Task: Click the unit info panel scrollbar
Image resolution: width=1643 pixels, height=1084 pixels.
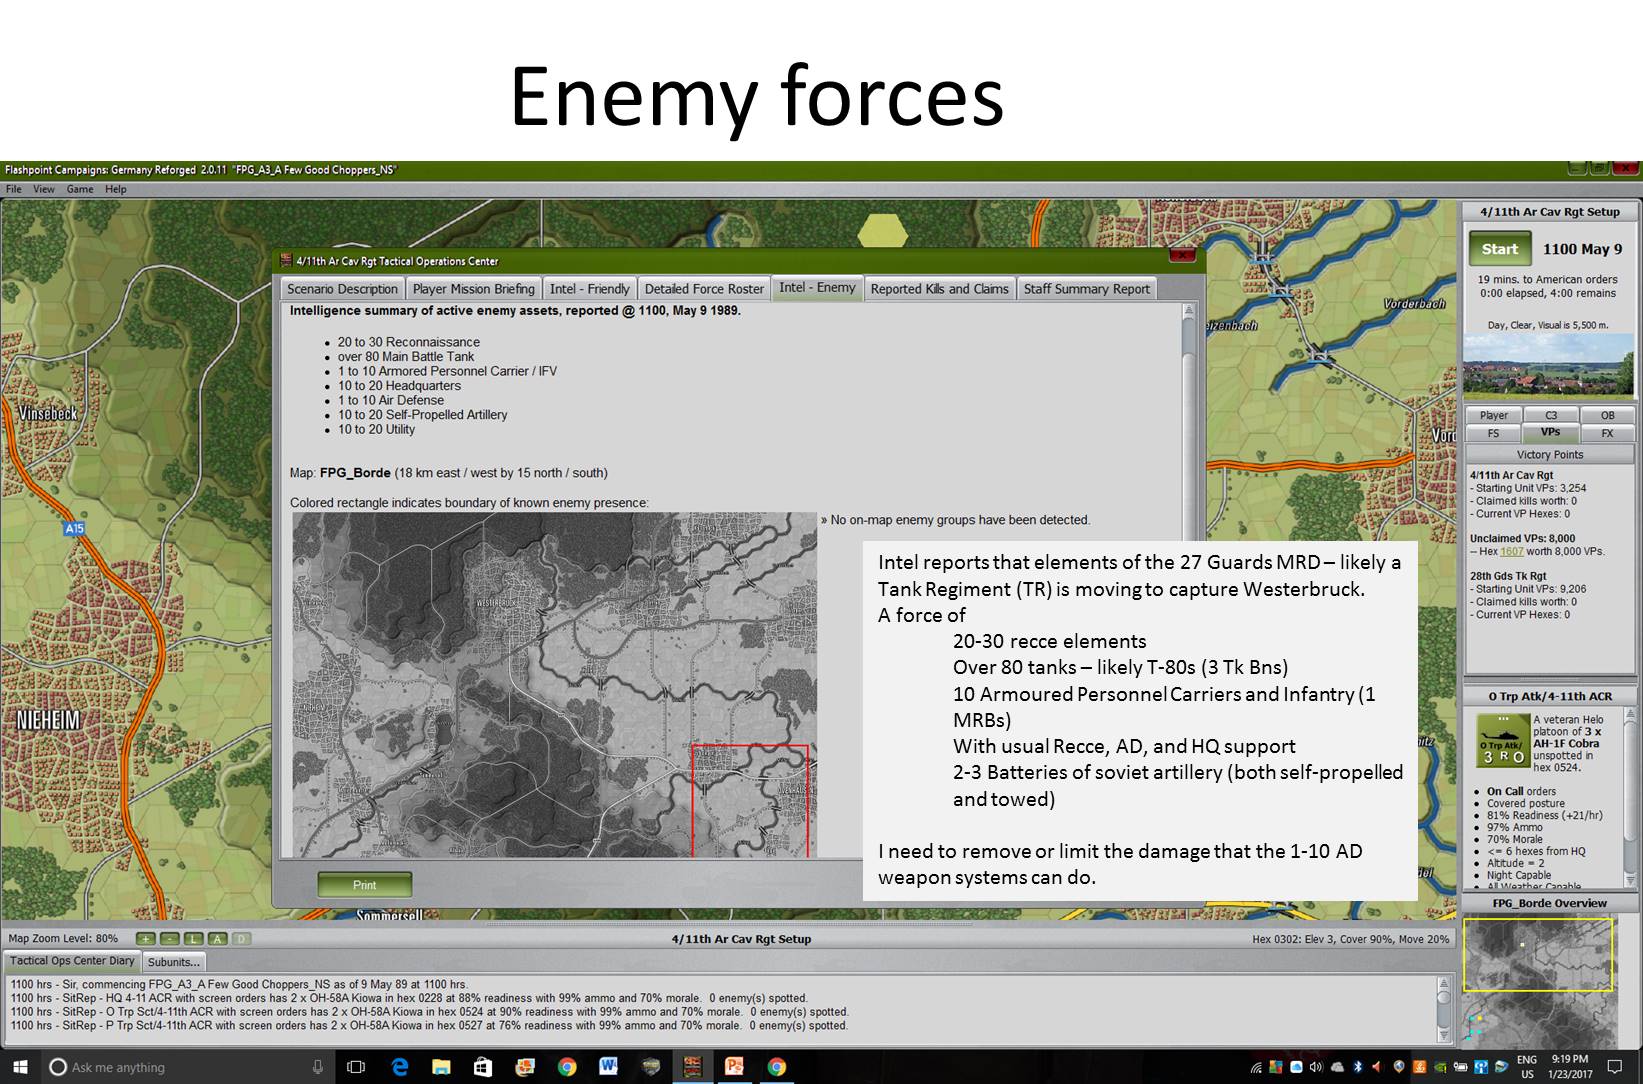Action: (1630, 797)
